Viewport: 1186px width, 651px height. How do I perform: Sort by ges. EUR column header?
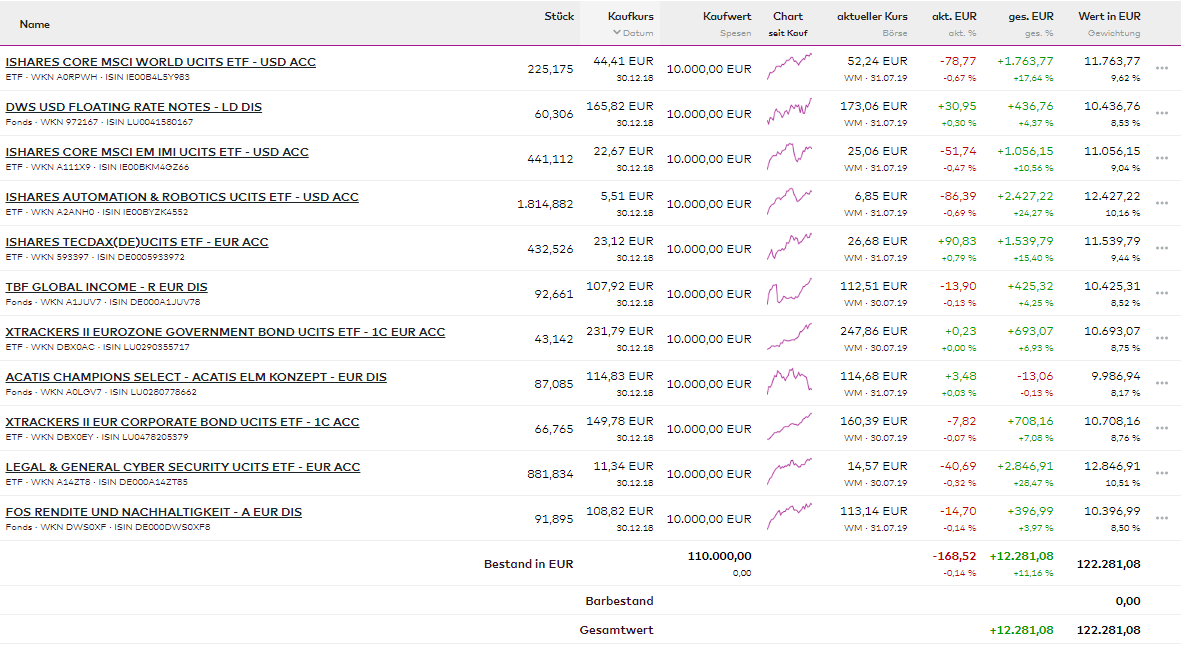[1030, 16]
